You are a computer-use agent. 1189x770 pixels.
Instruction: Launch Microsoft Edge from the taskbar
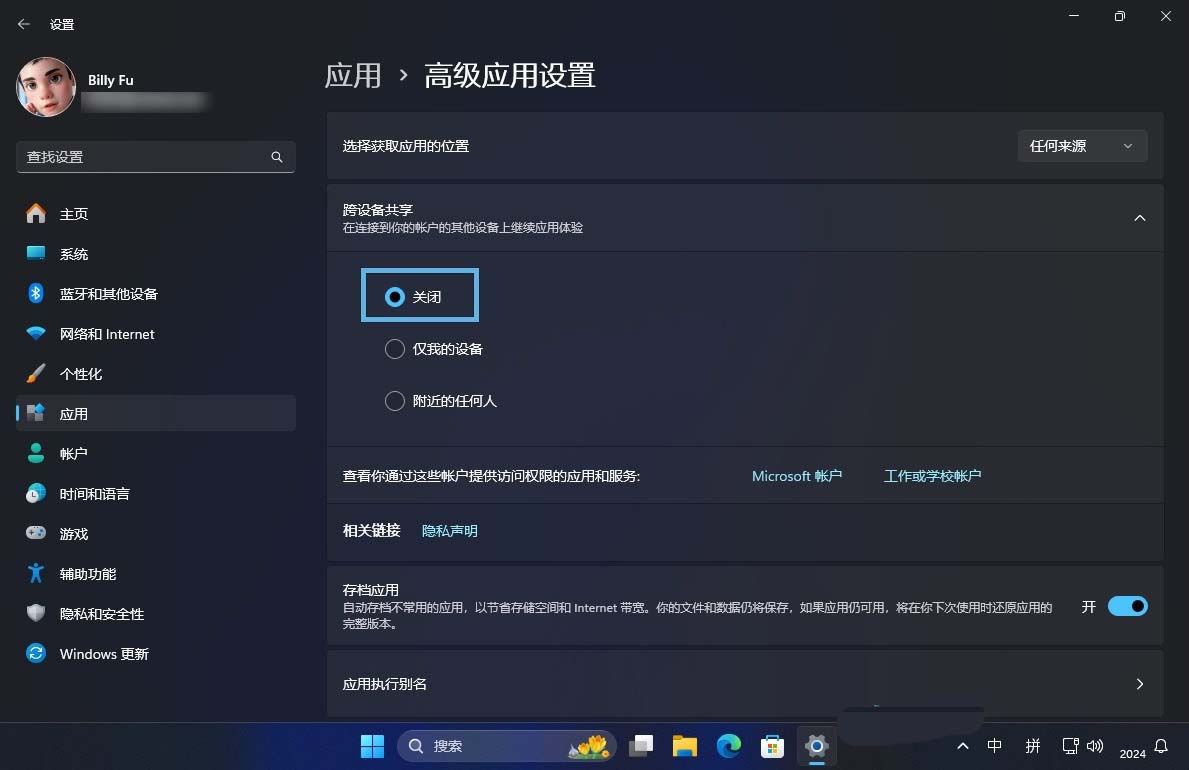(x=728, y=745)
